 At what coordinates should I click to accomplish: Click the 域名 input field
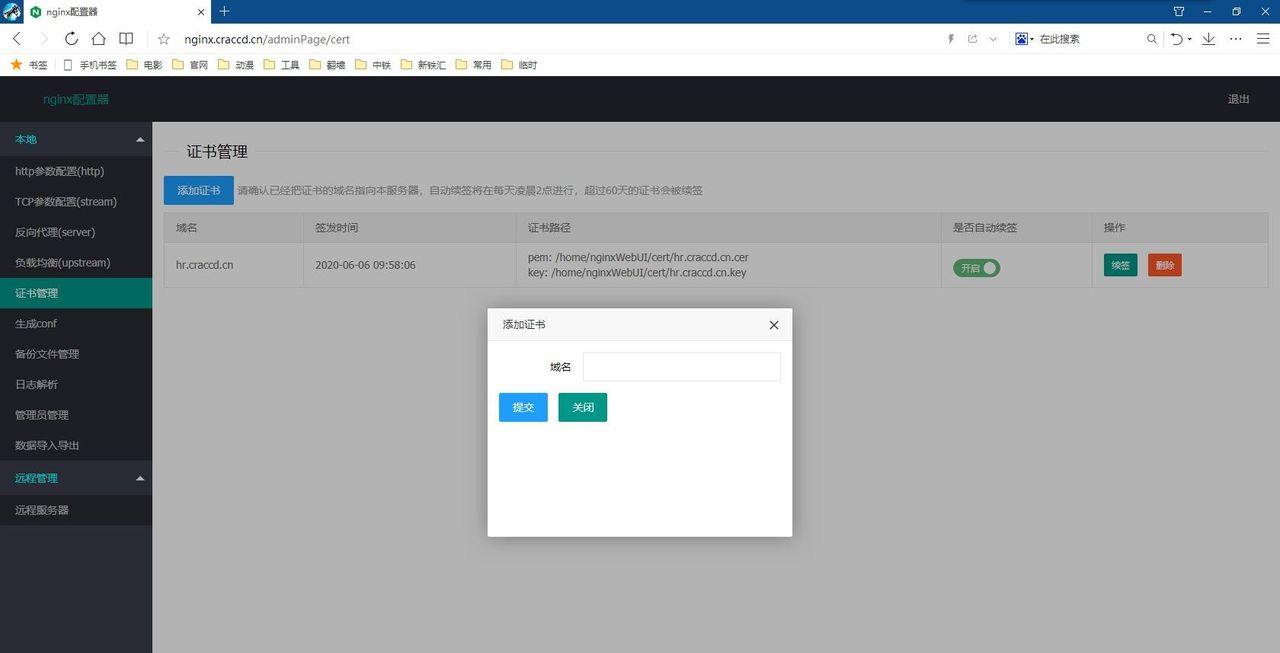tap(681, 367)
